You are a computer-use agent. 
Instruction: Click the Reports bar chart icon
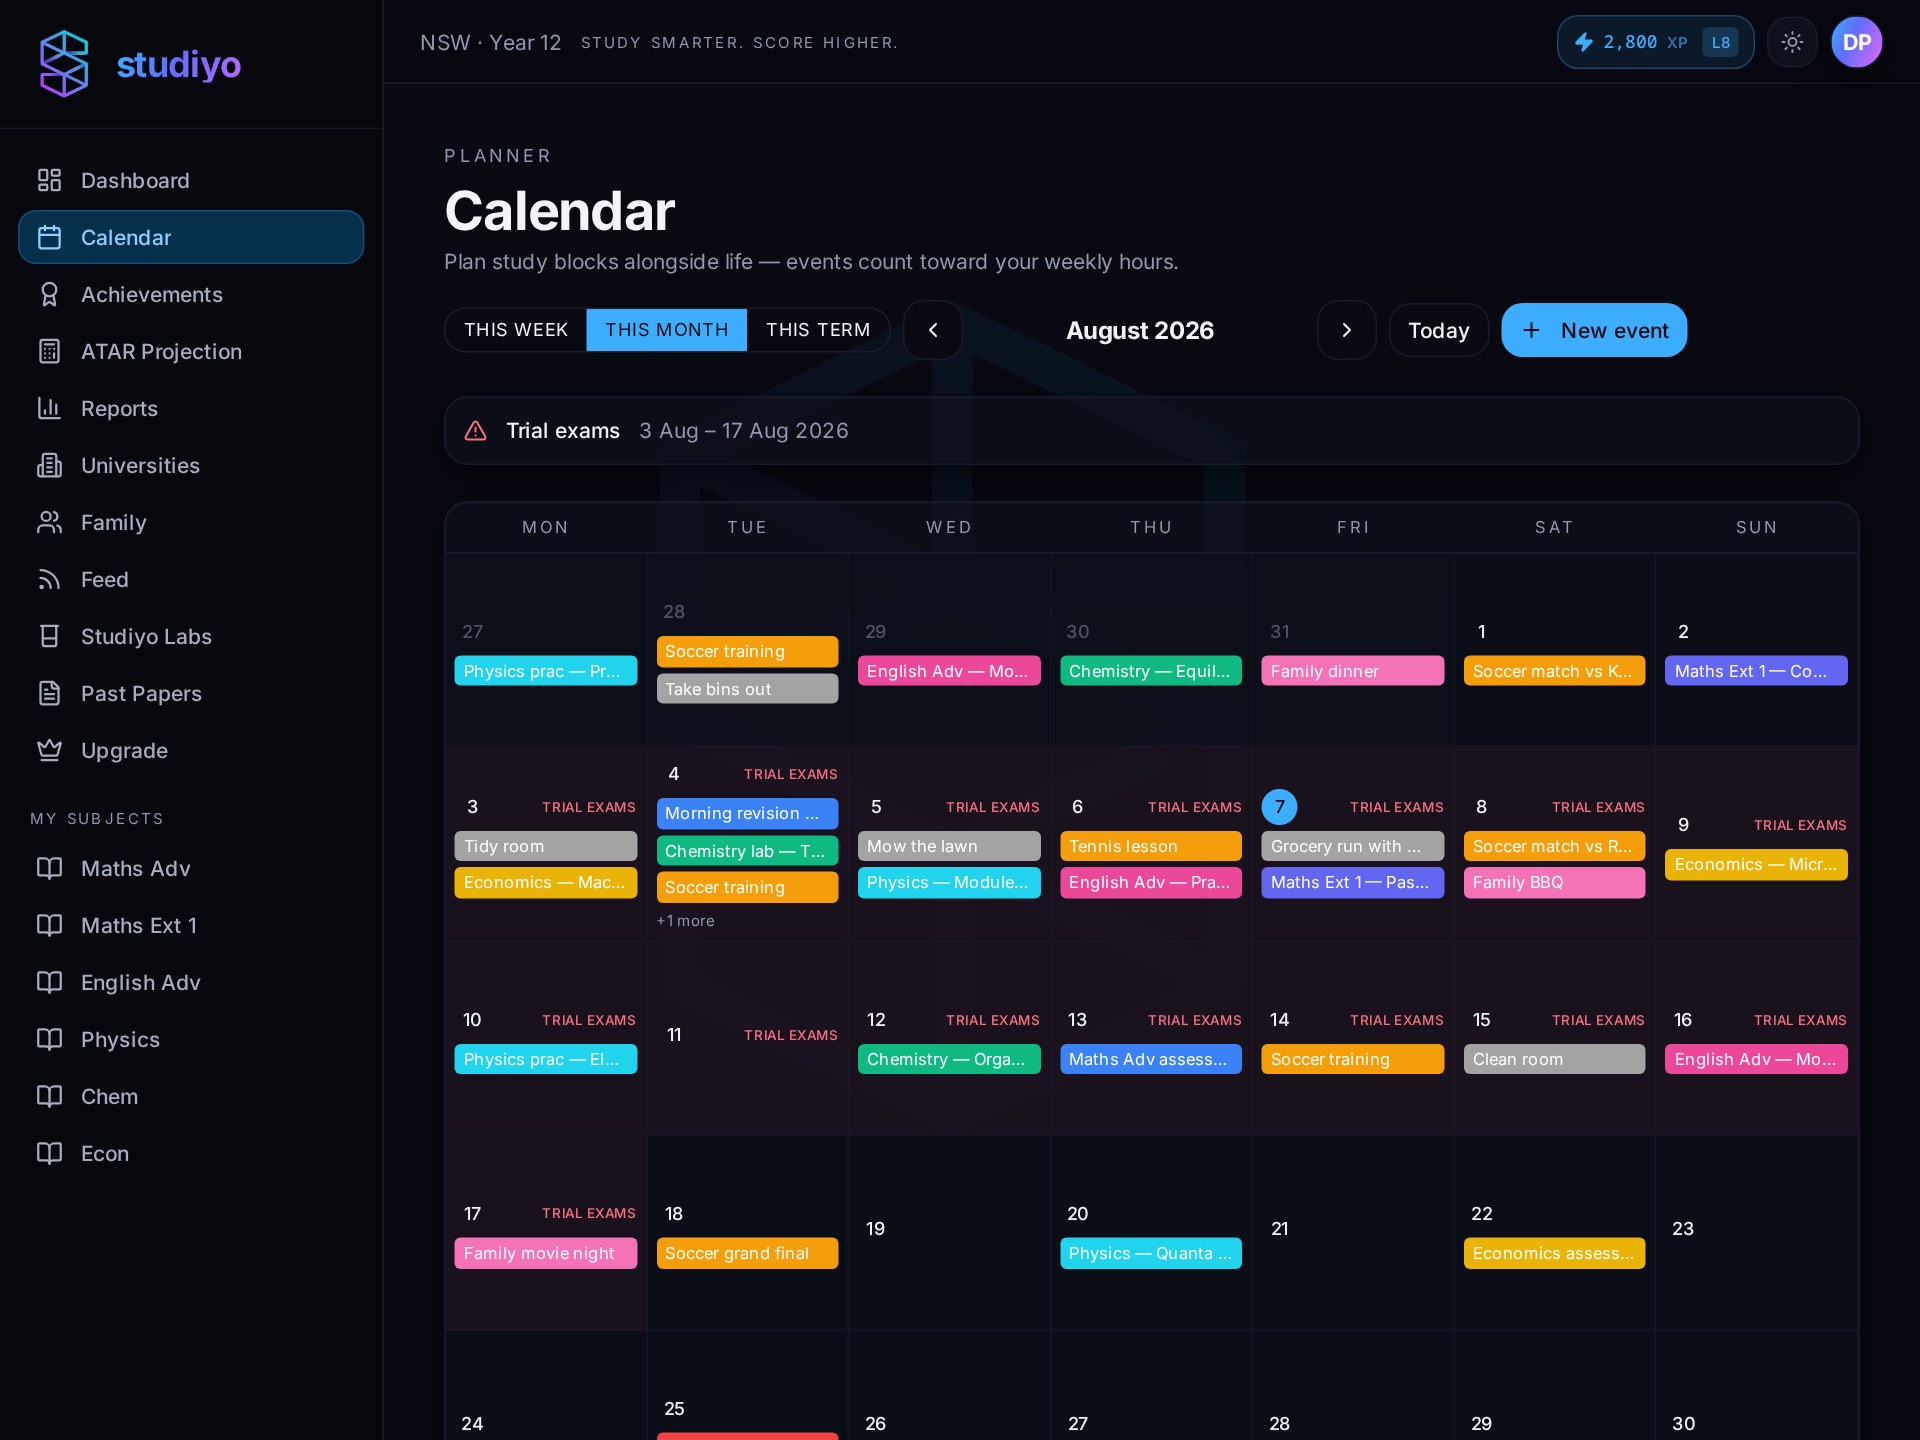pyautogui.click(x=49, y=408)
